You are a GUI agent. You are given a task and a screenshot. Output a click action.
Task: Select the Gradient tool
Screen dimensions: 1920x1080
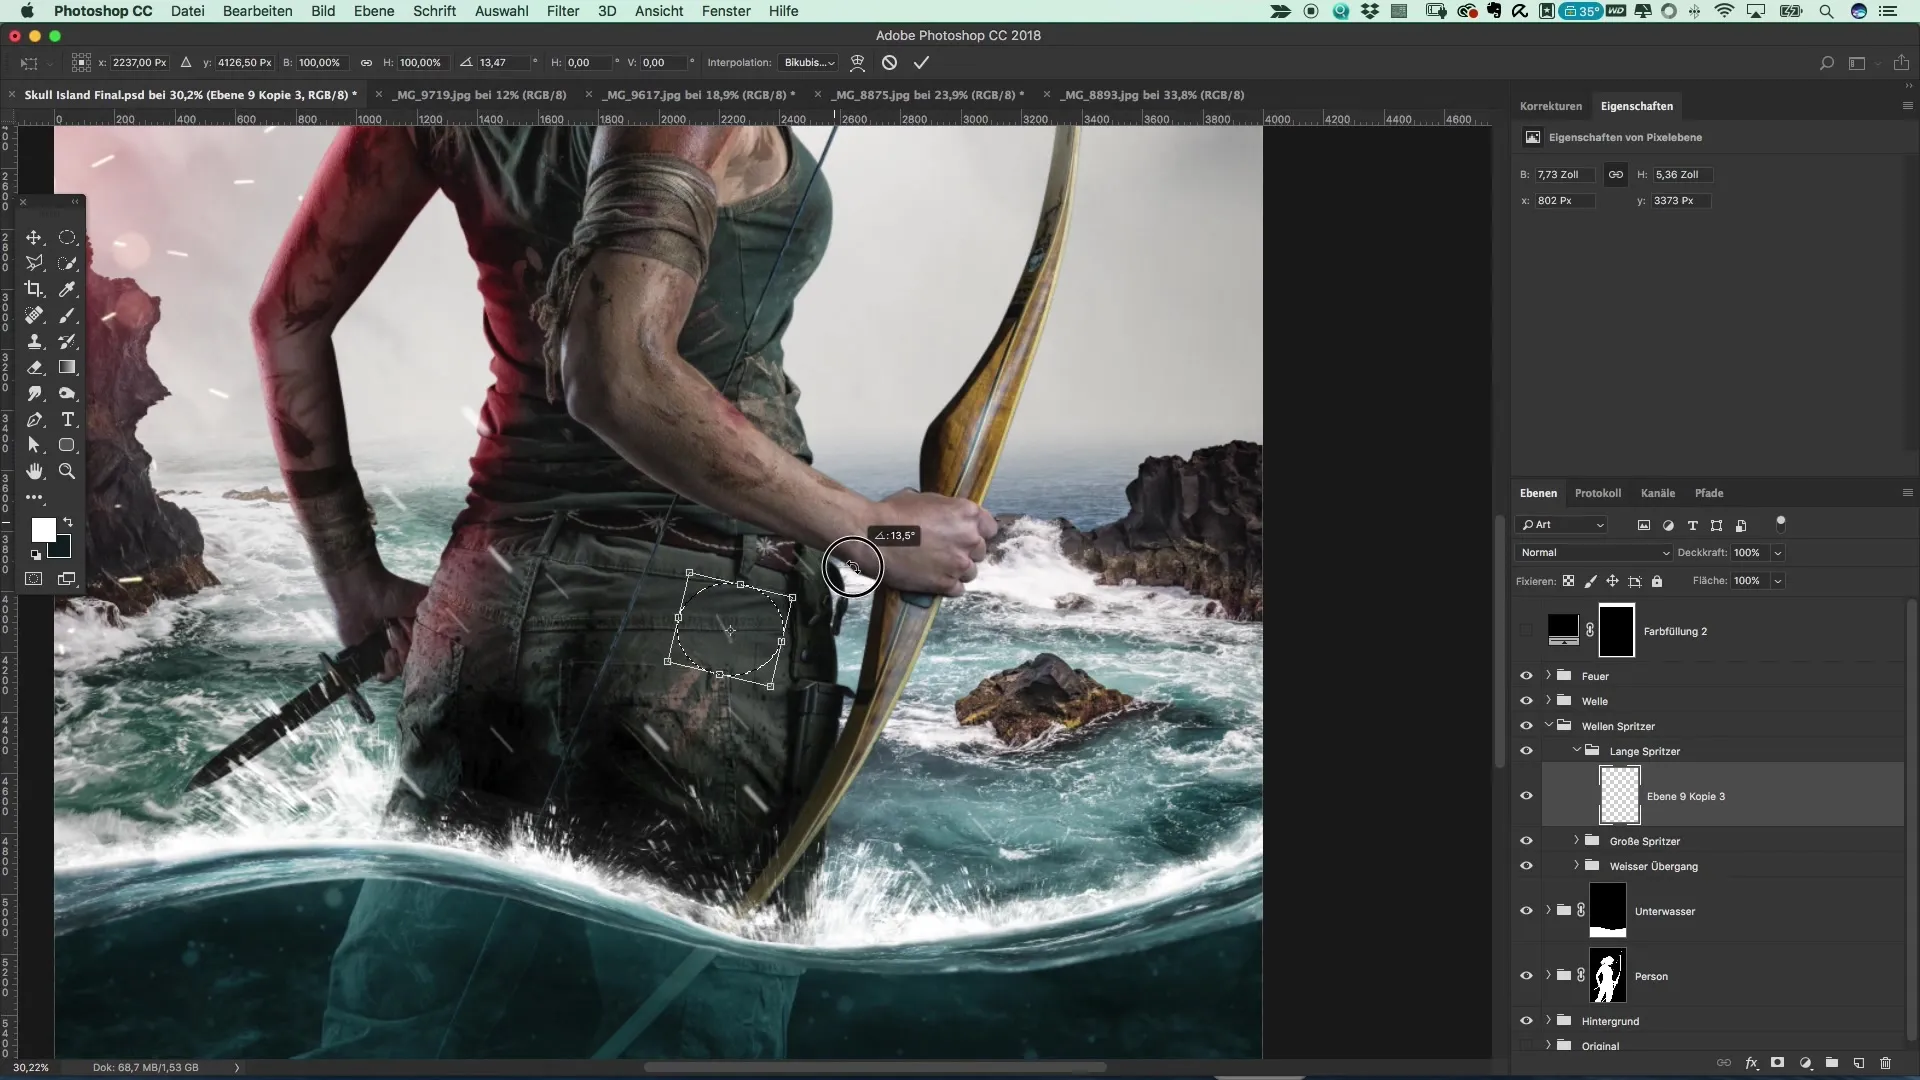click(67, 367)
